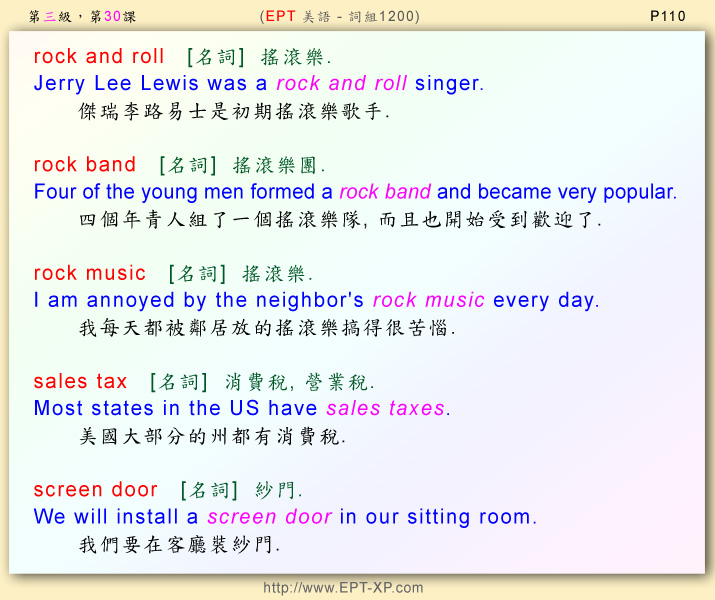Click pink 'rock band' in the example sentence

coord(385,192)
